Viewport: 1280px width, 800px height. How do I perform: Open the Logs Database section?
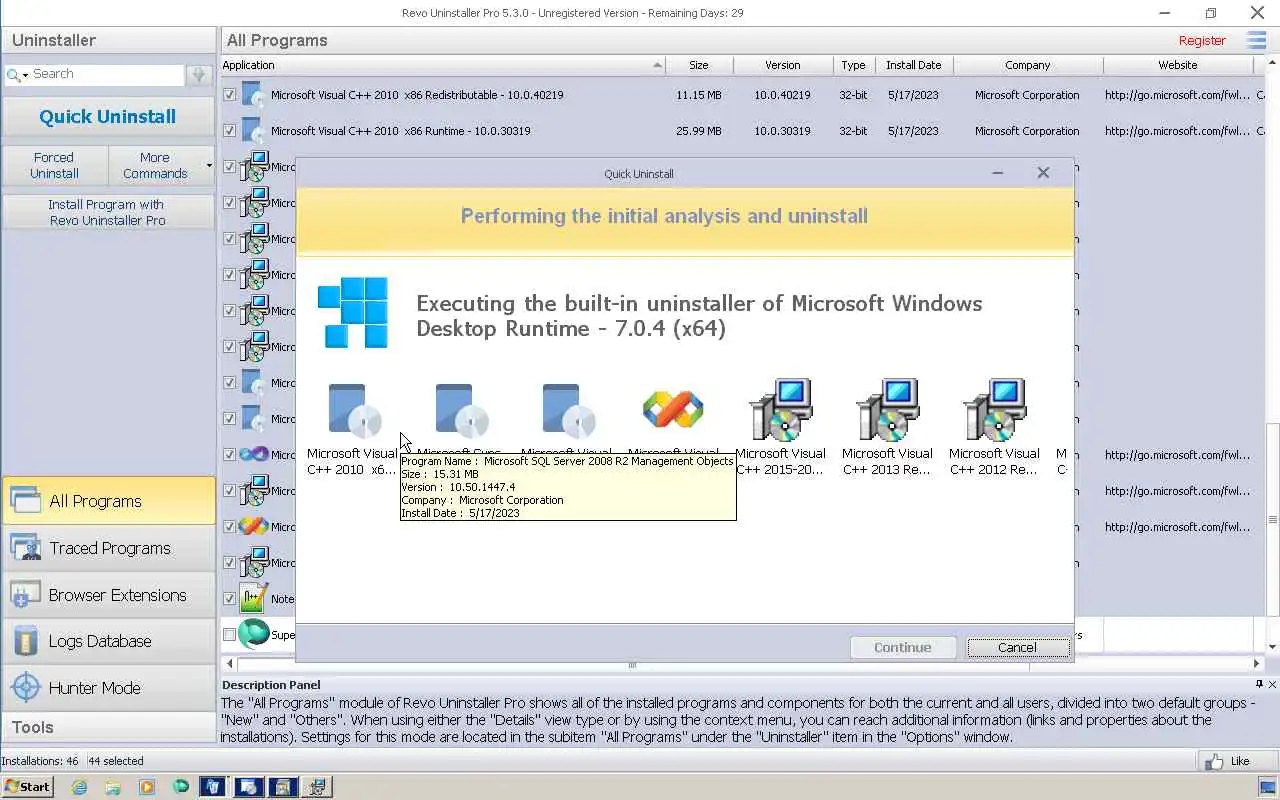coord(108,641)
